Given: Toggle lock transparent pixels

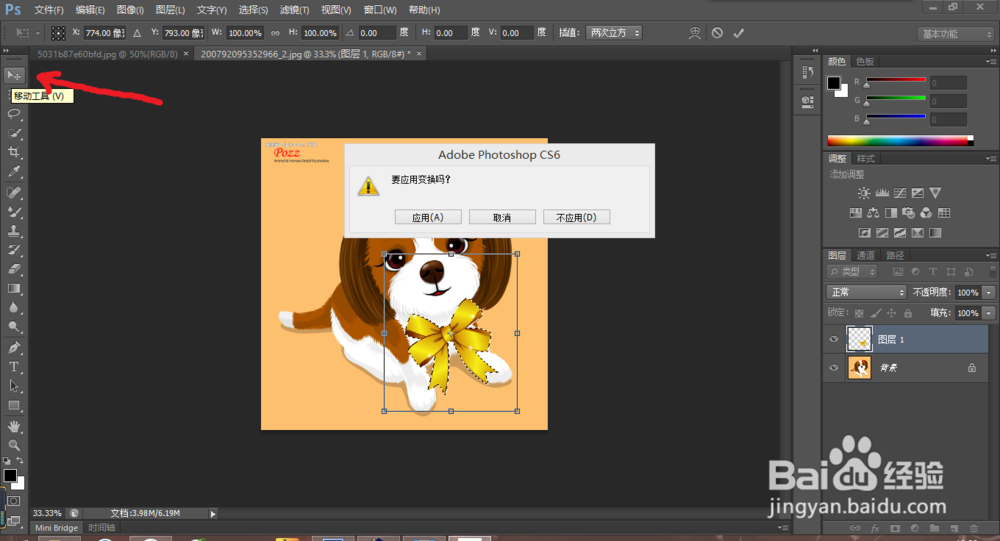Looking at the screenshot, I should (859, 313).
